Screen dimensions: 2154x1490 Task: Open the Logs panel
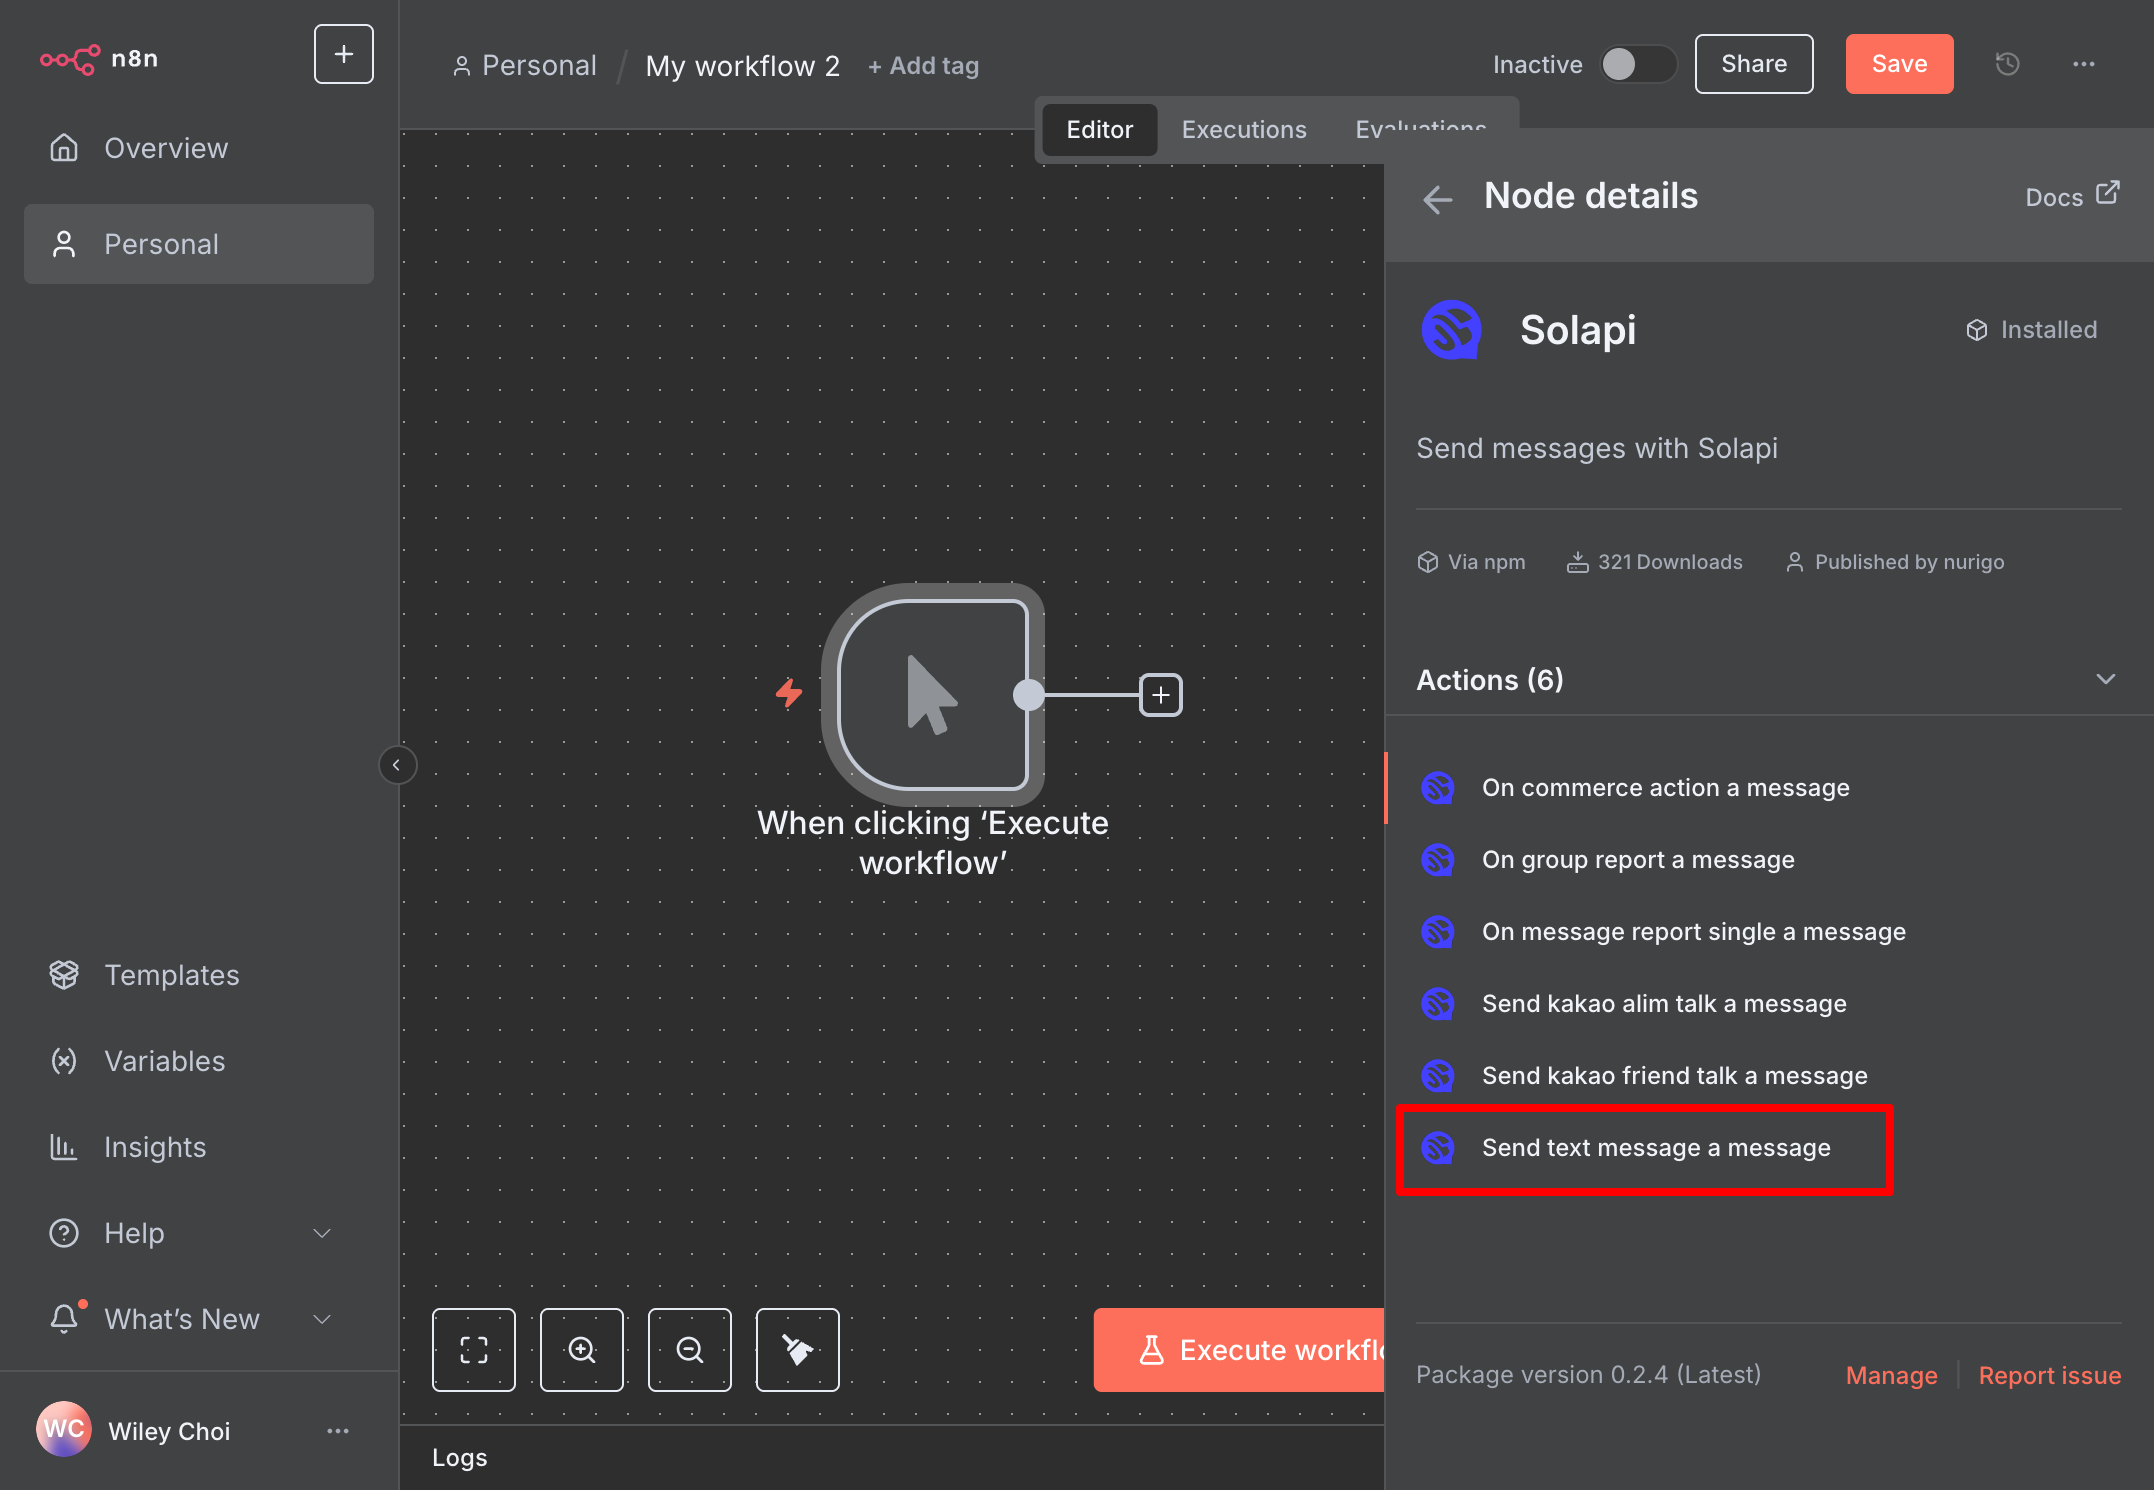pyautogui.click(x=460, y=1457)
